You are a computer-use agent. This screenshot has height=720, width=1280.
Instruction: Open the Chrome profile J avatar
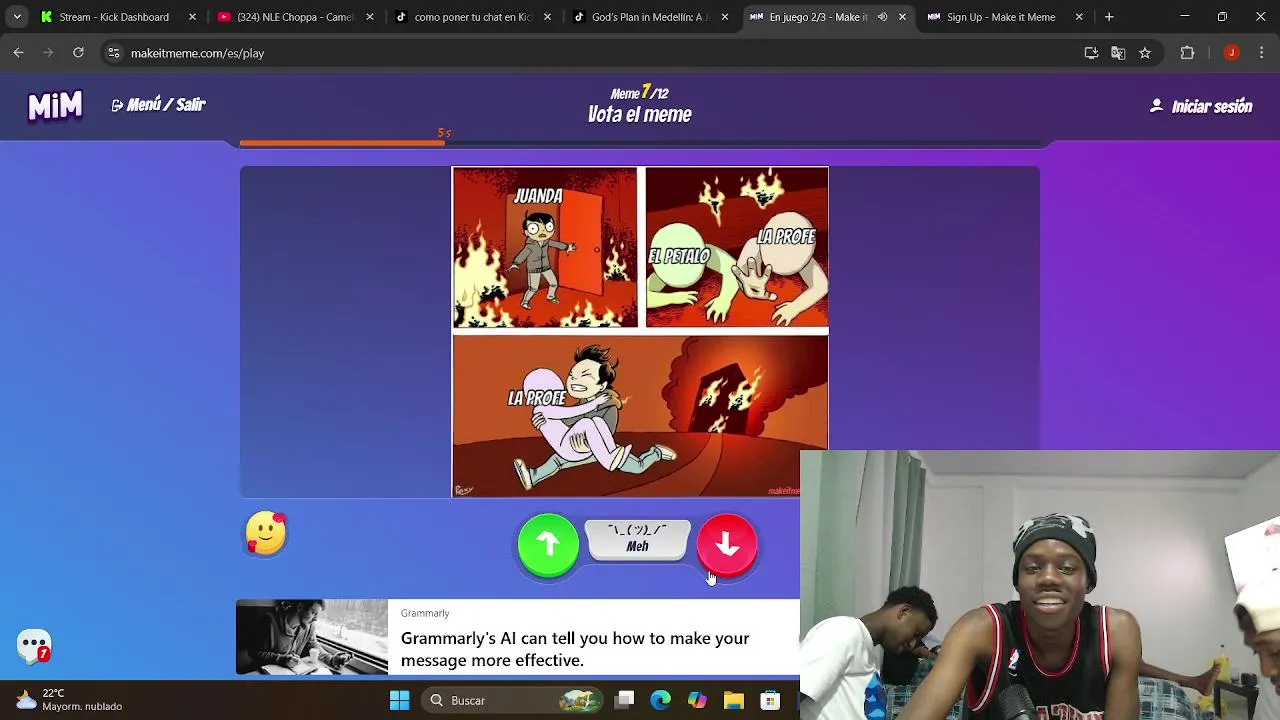click(x=1231, y=53)
